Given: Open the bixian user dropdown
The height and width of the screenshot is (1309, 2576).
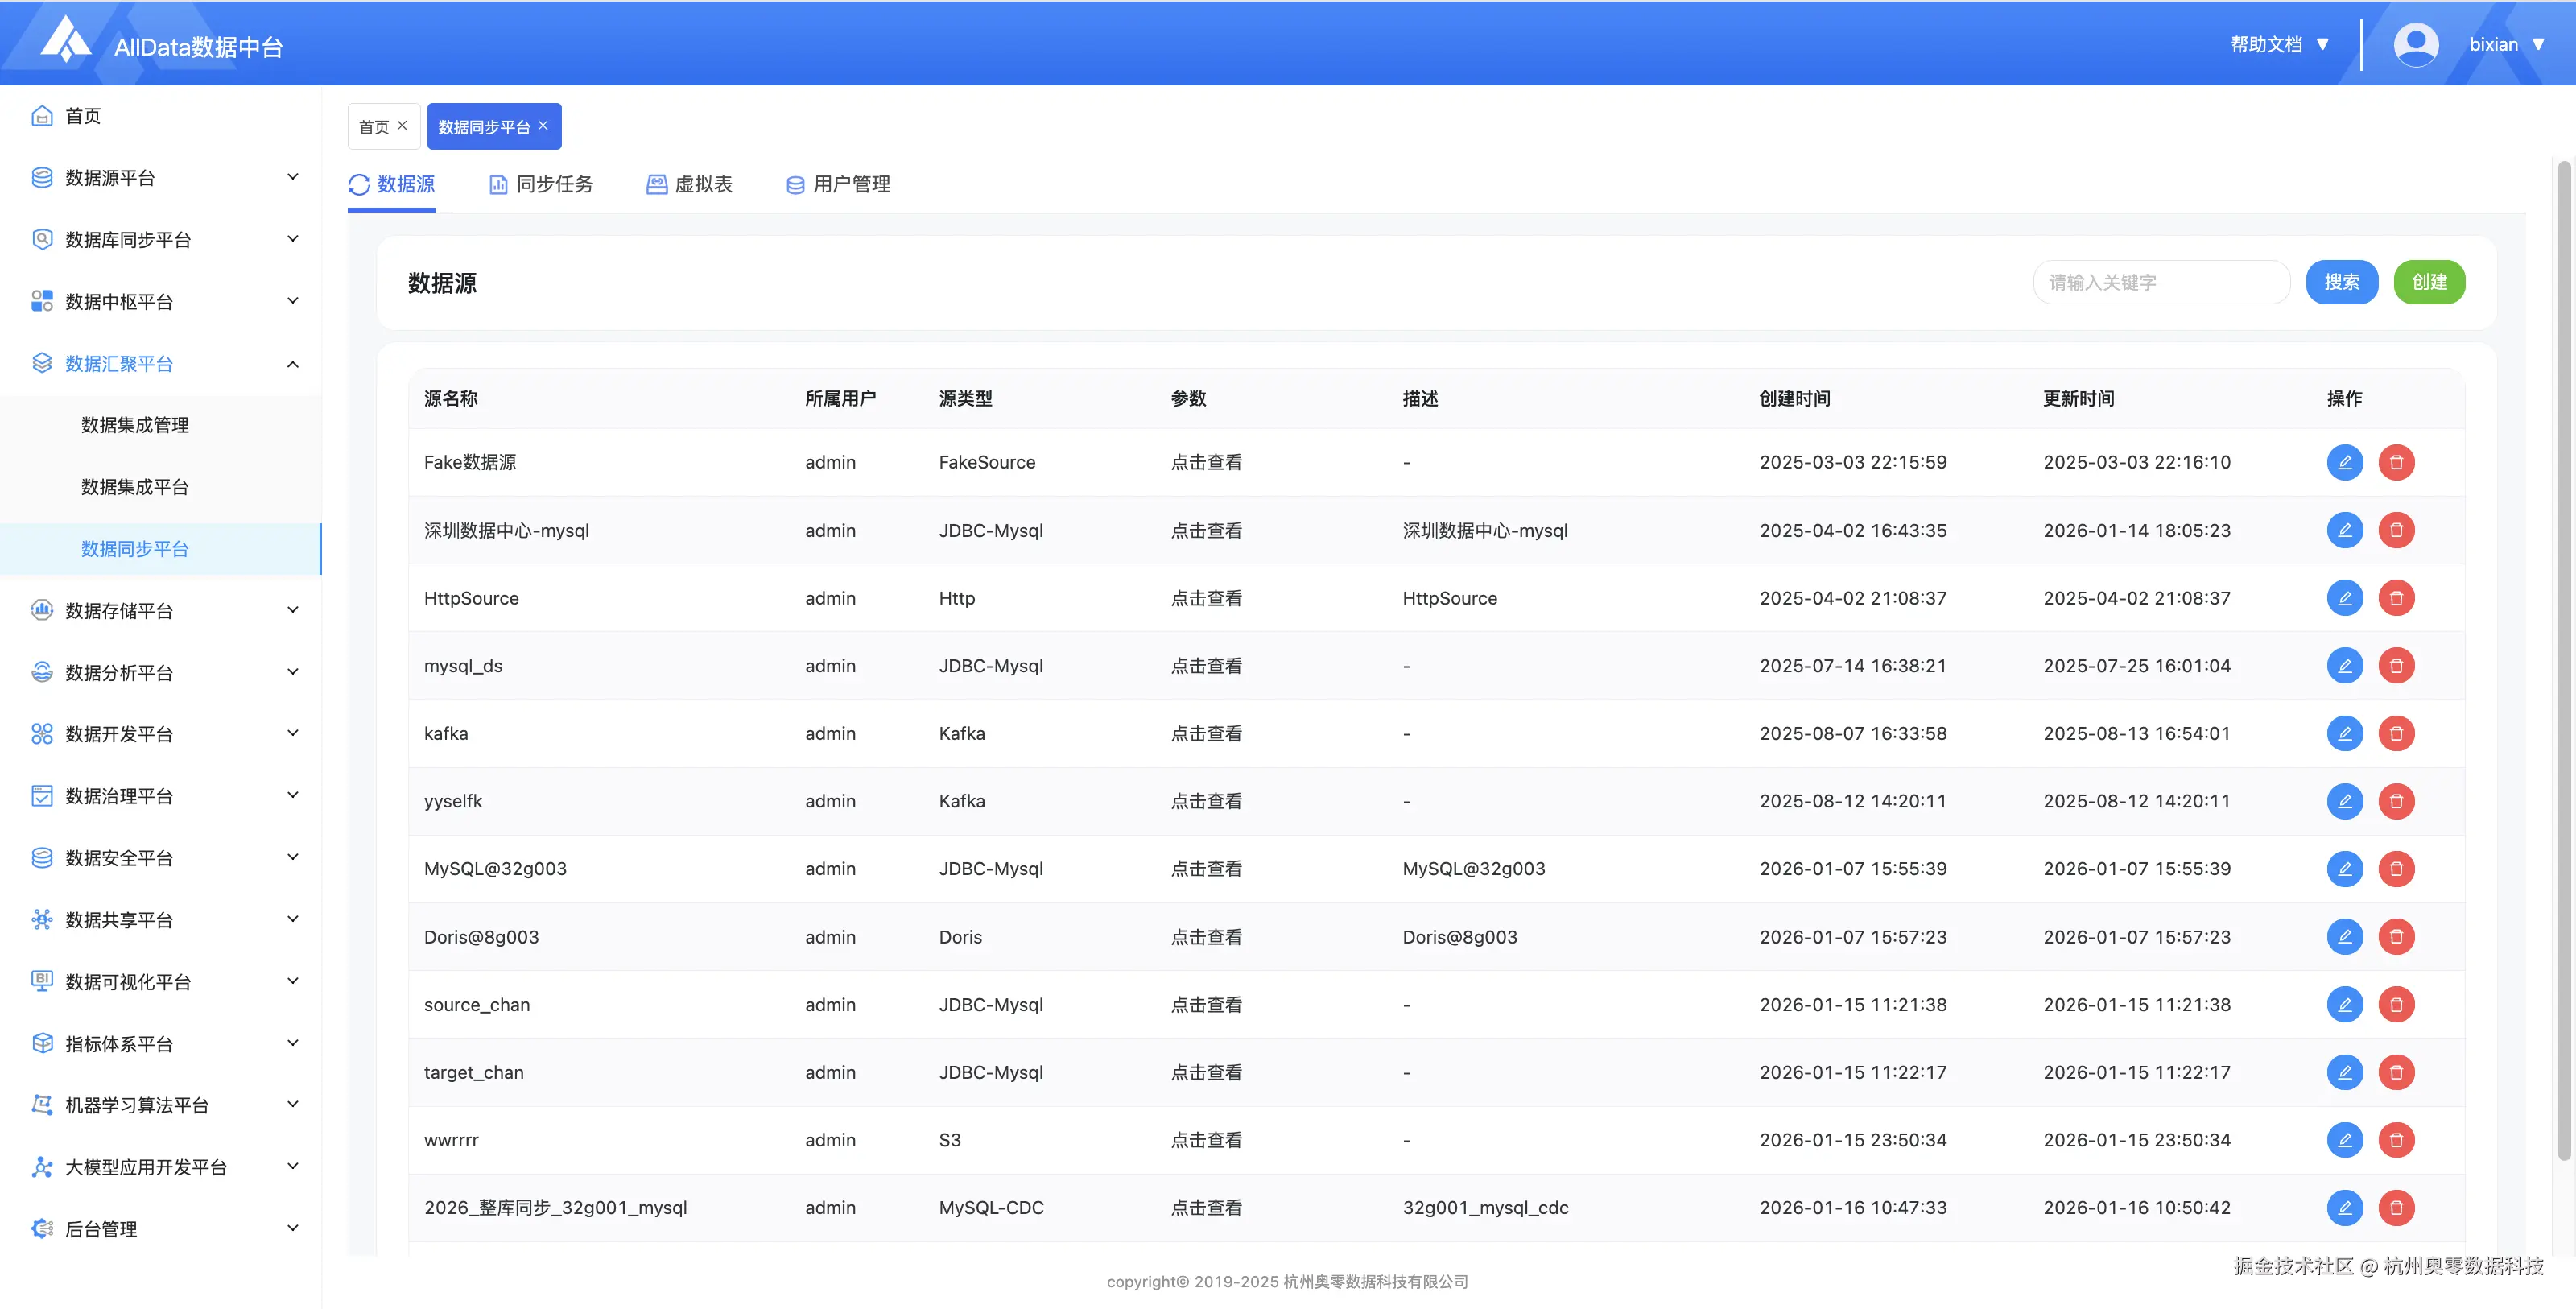Looking at the screenshot, I should [x=2505, y=44].
